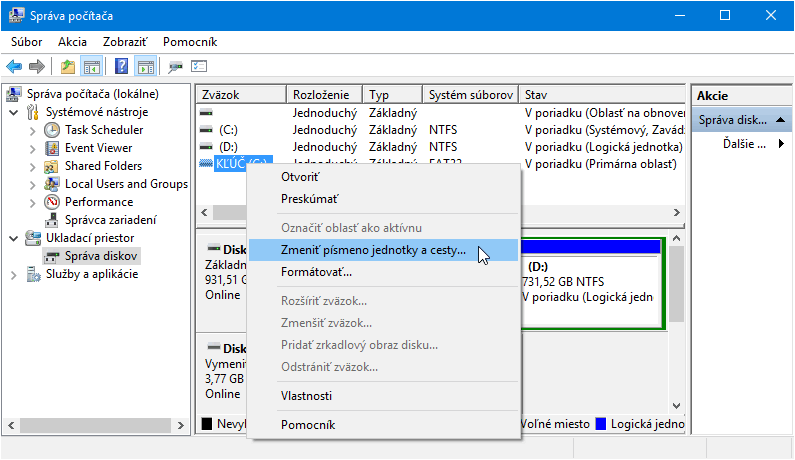Click the blue Help question mark icon

[121, 67]
